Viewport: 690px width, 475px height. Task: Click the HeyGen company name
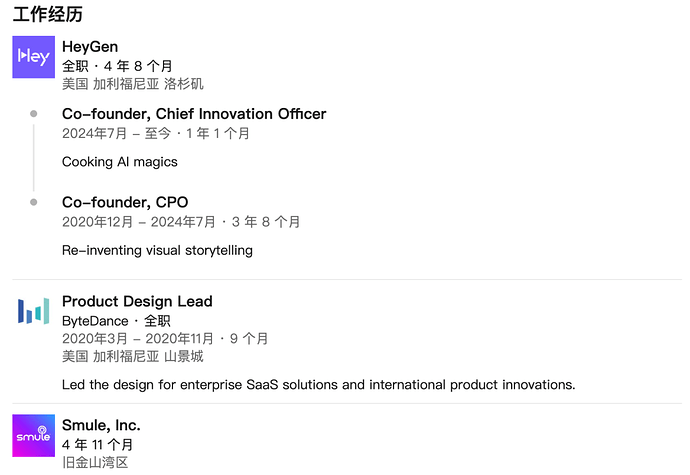tap(90, 47)
